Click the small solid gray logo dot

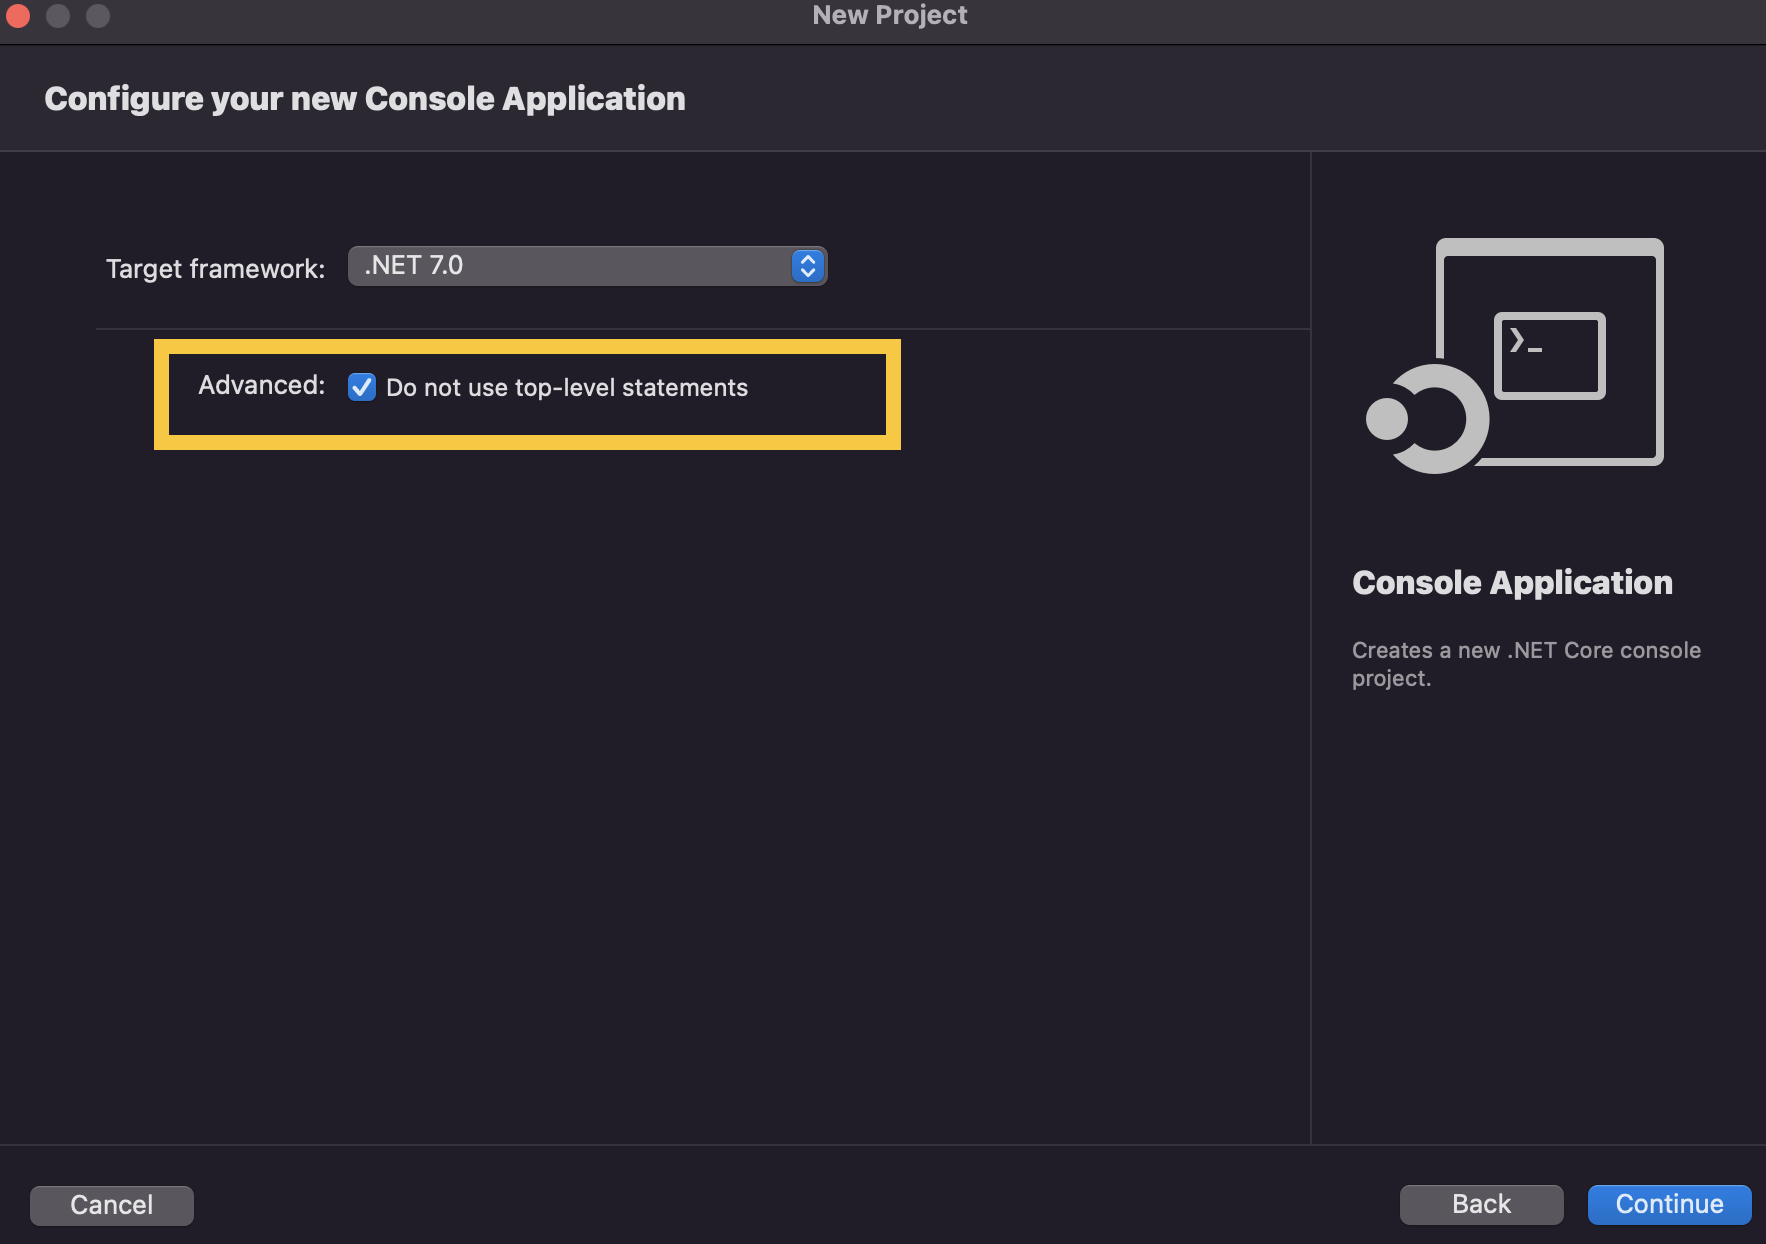1387,418
